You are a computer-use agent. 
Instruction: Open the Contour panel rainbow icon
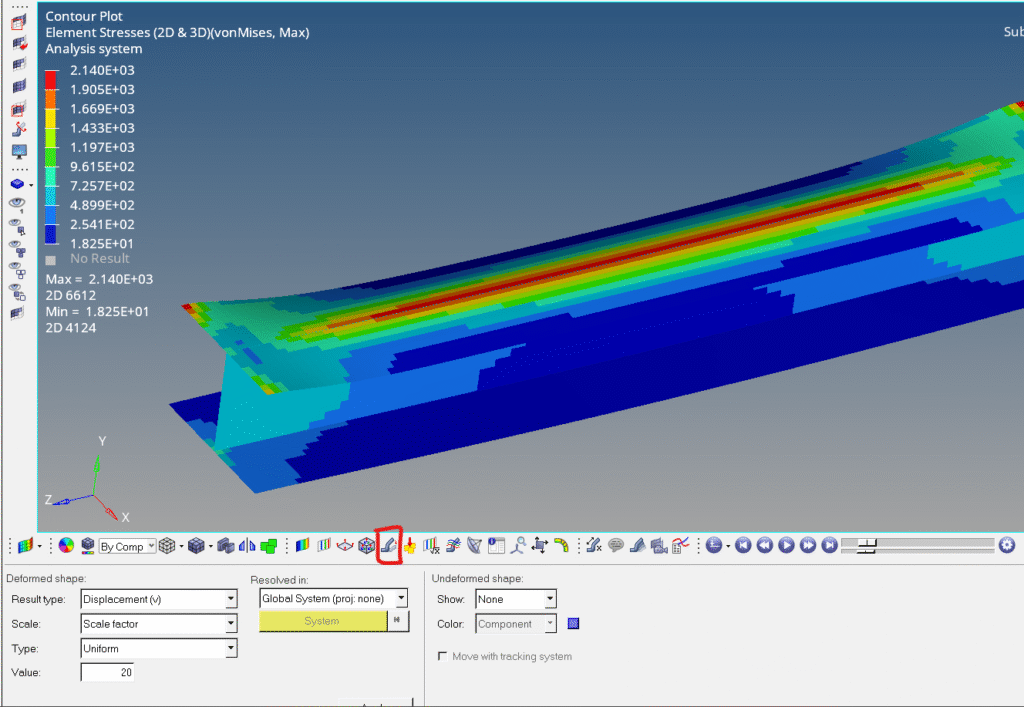302,546
